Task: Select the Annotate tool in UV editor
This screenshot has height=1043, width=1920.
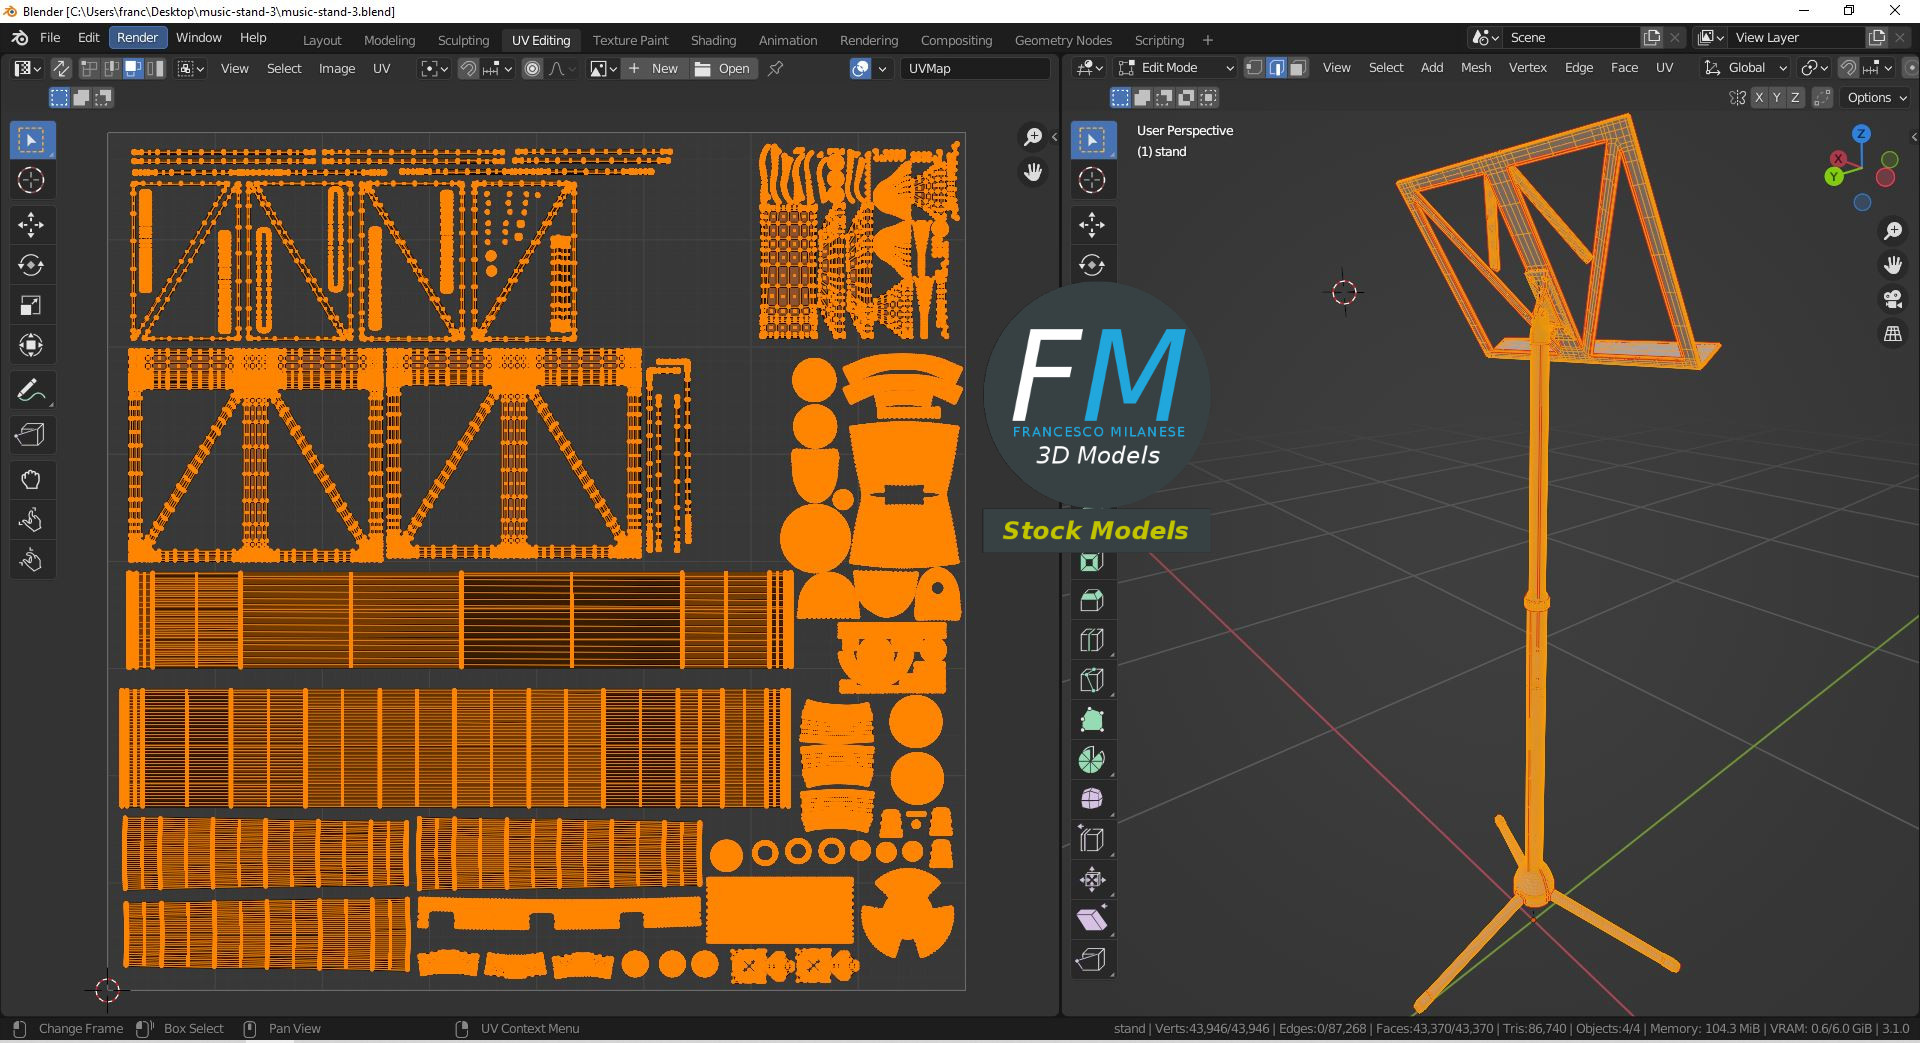Action: coord(31,391)
